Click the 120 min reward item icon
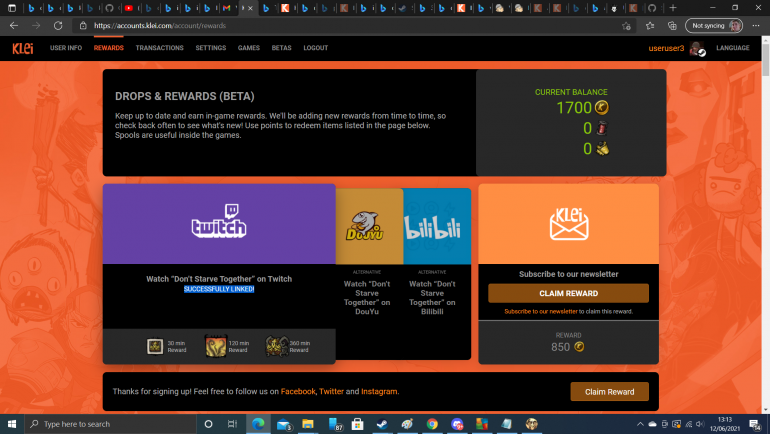 coord(215,347)
